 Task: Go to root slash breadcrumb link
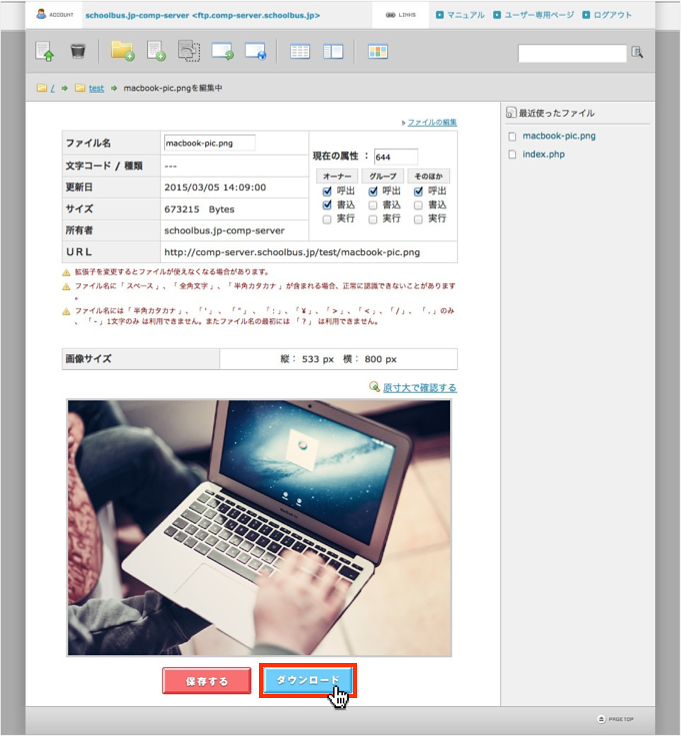[53, 88]
